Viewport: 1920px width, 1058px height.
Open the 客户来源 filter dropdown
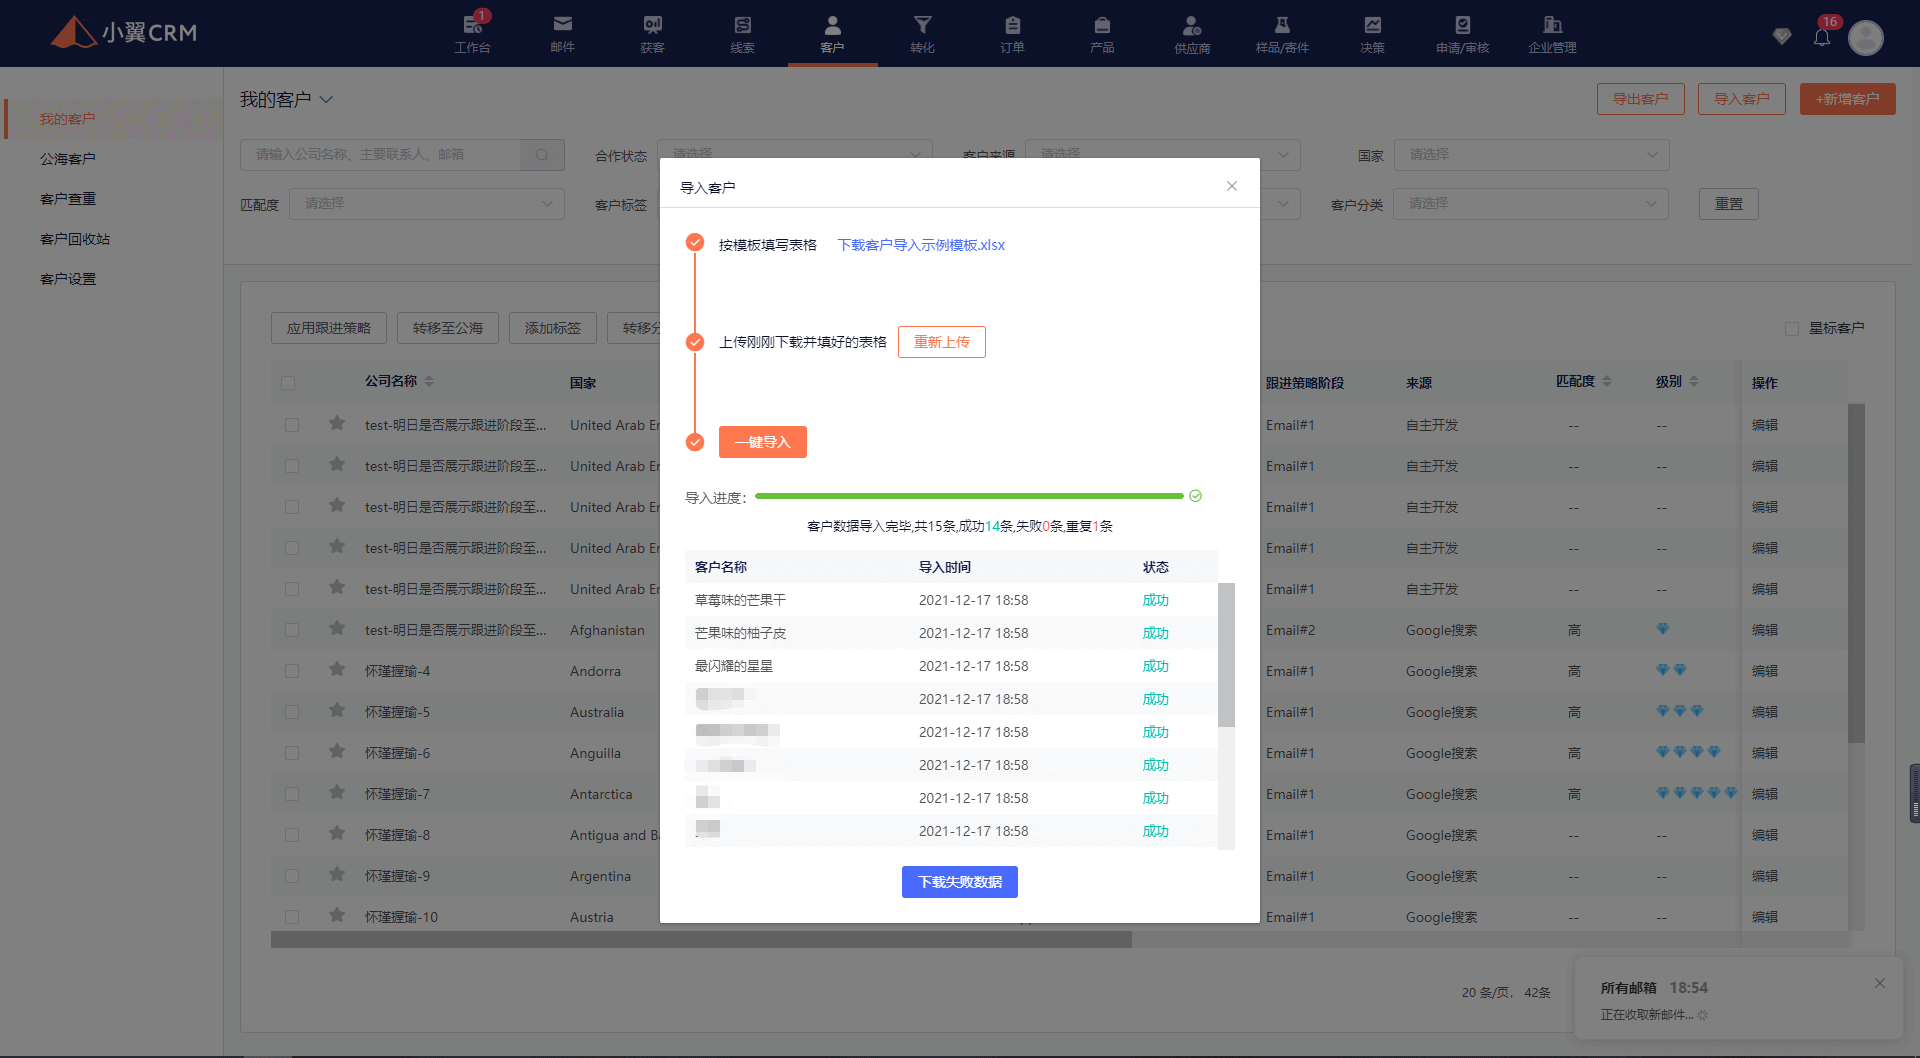click(x=1163, y=154)
